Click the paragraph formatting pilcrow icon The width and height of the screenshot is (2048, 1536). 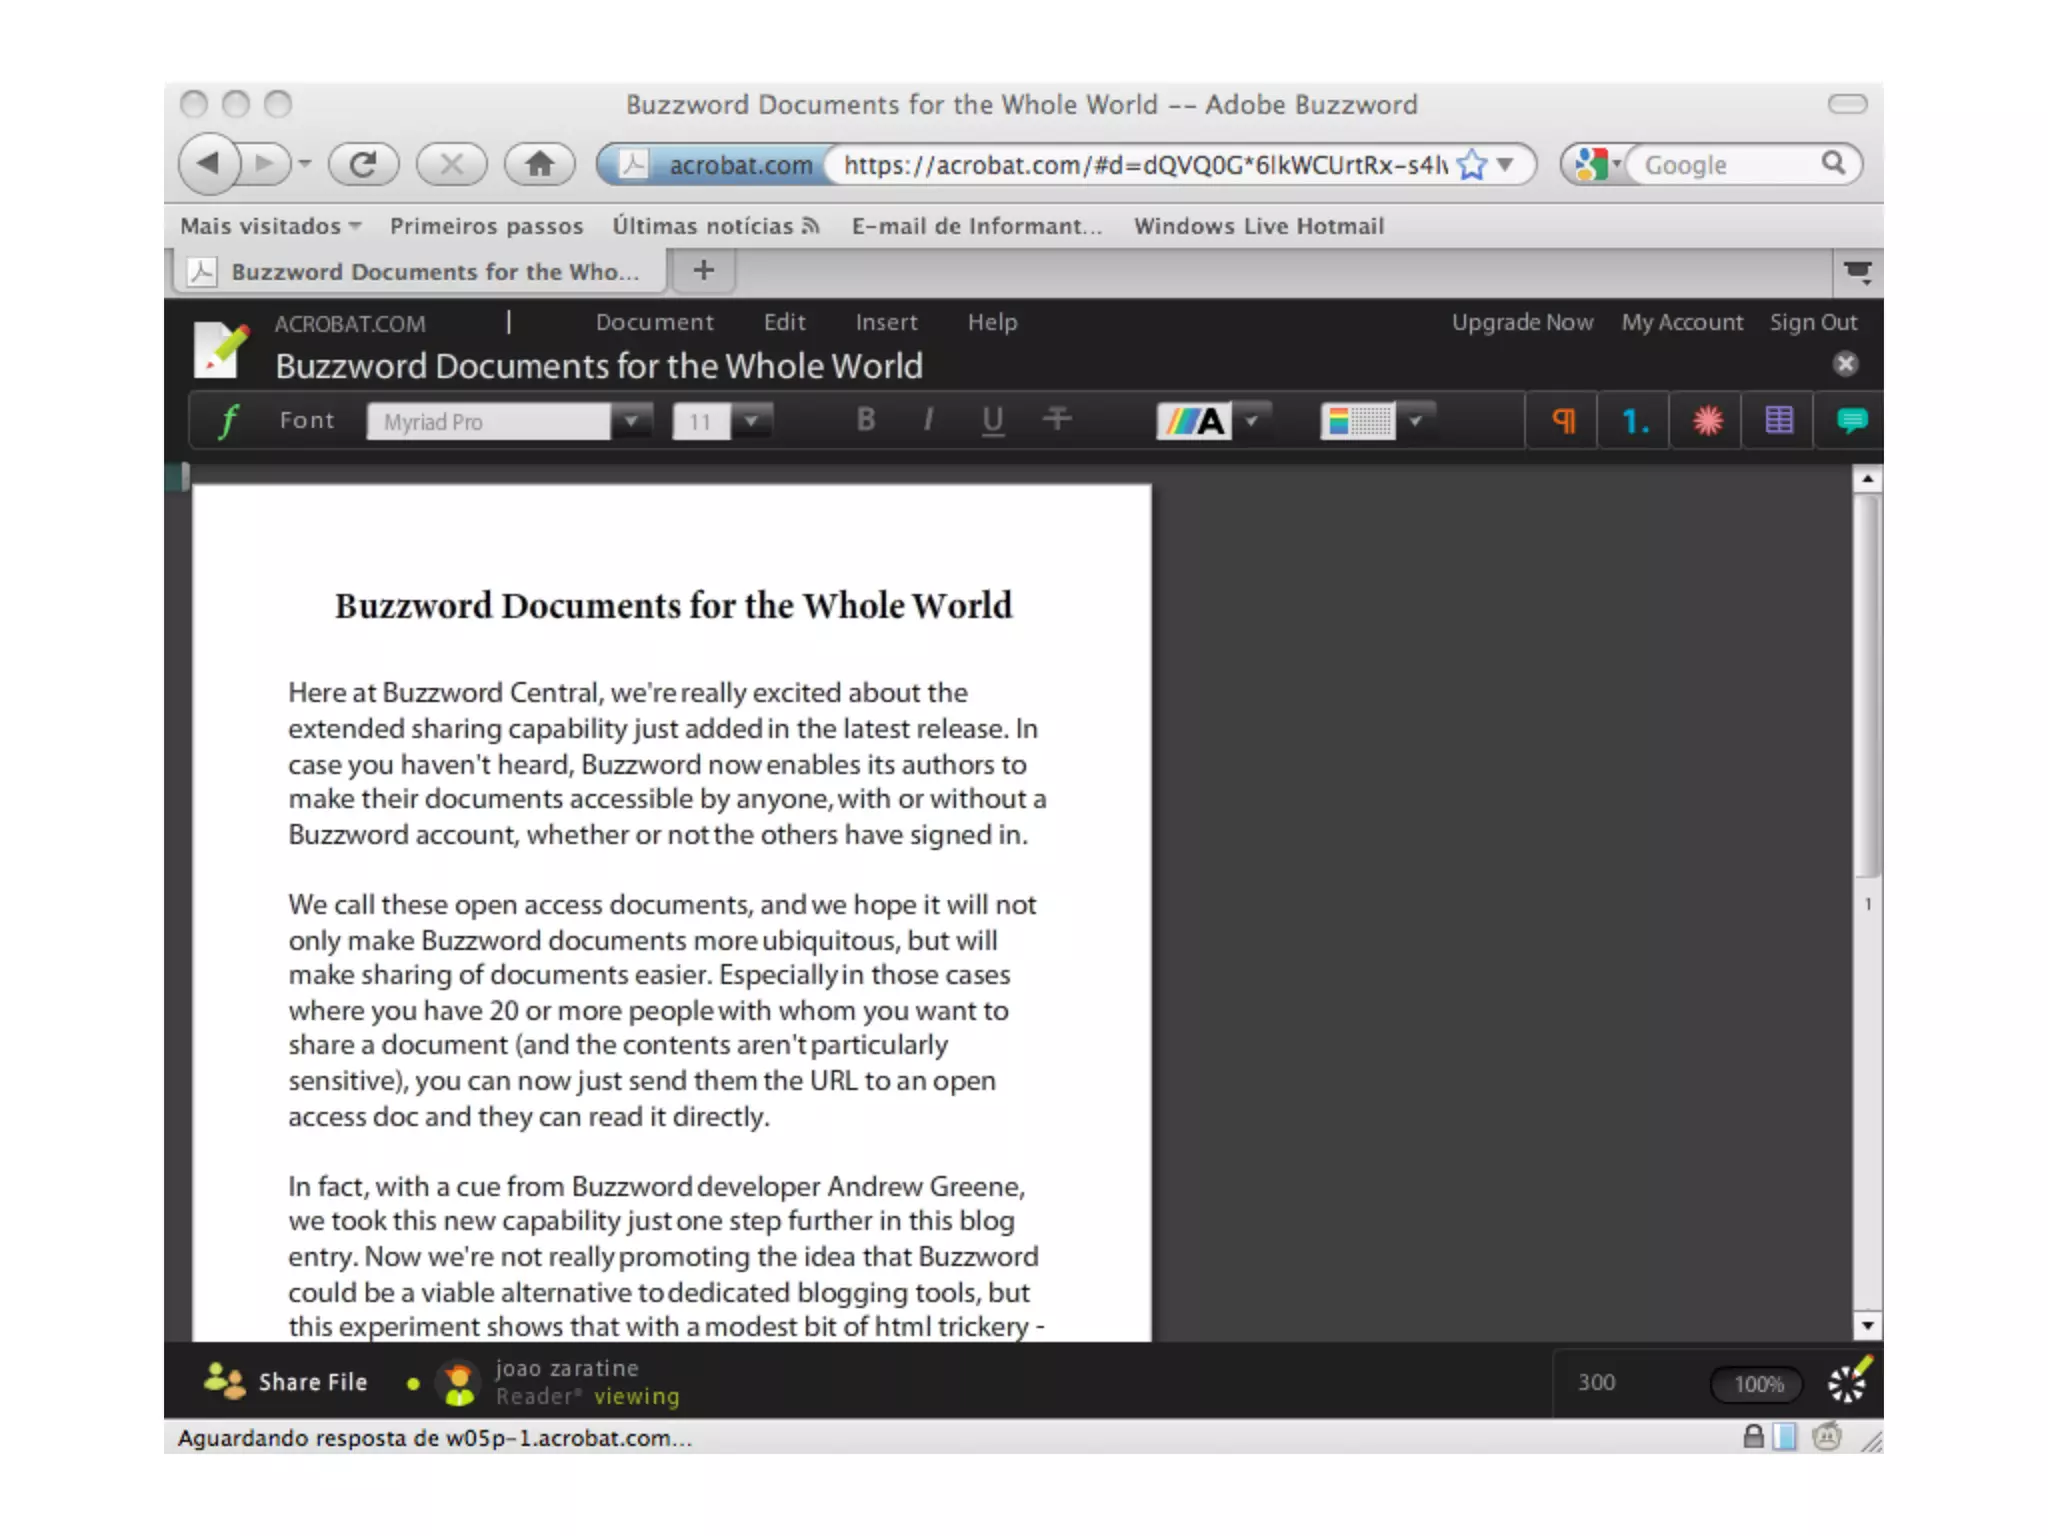point(1563,421)
